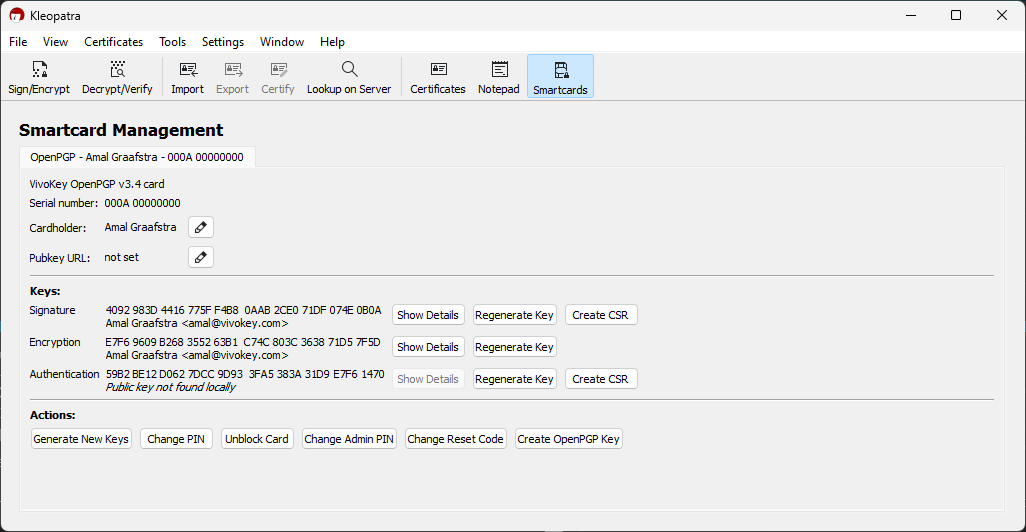
Task: Open the Settings menu
Action: pyautogui.click(x=223, y=42)
